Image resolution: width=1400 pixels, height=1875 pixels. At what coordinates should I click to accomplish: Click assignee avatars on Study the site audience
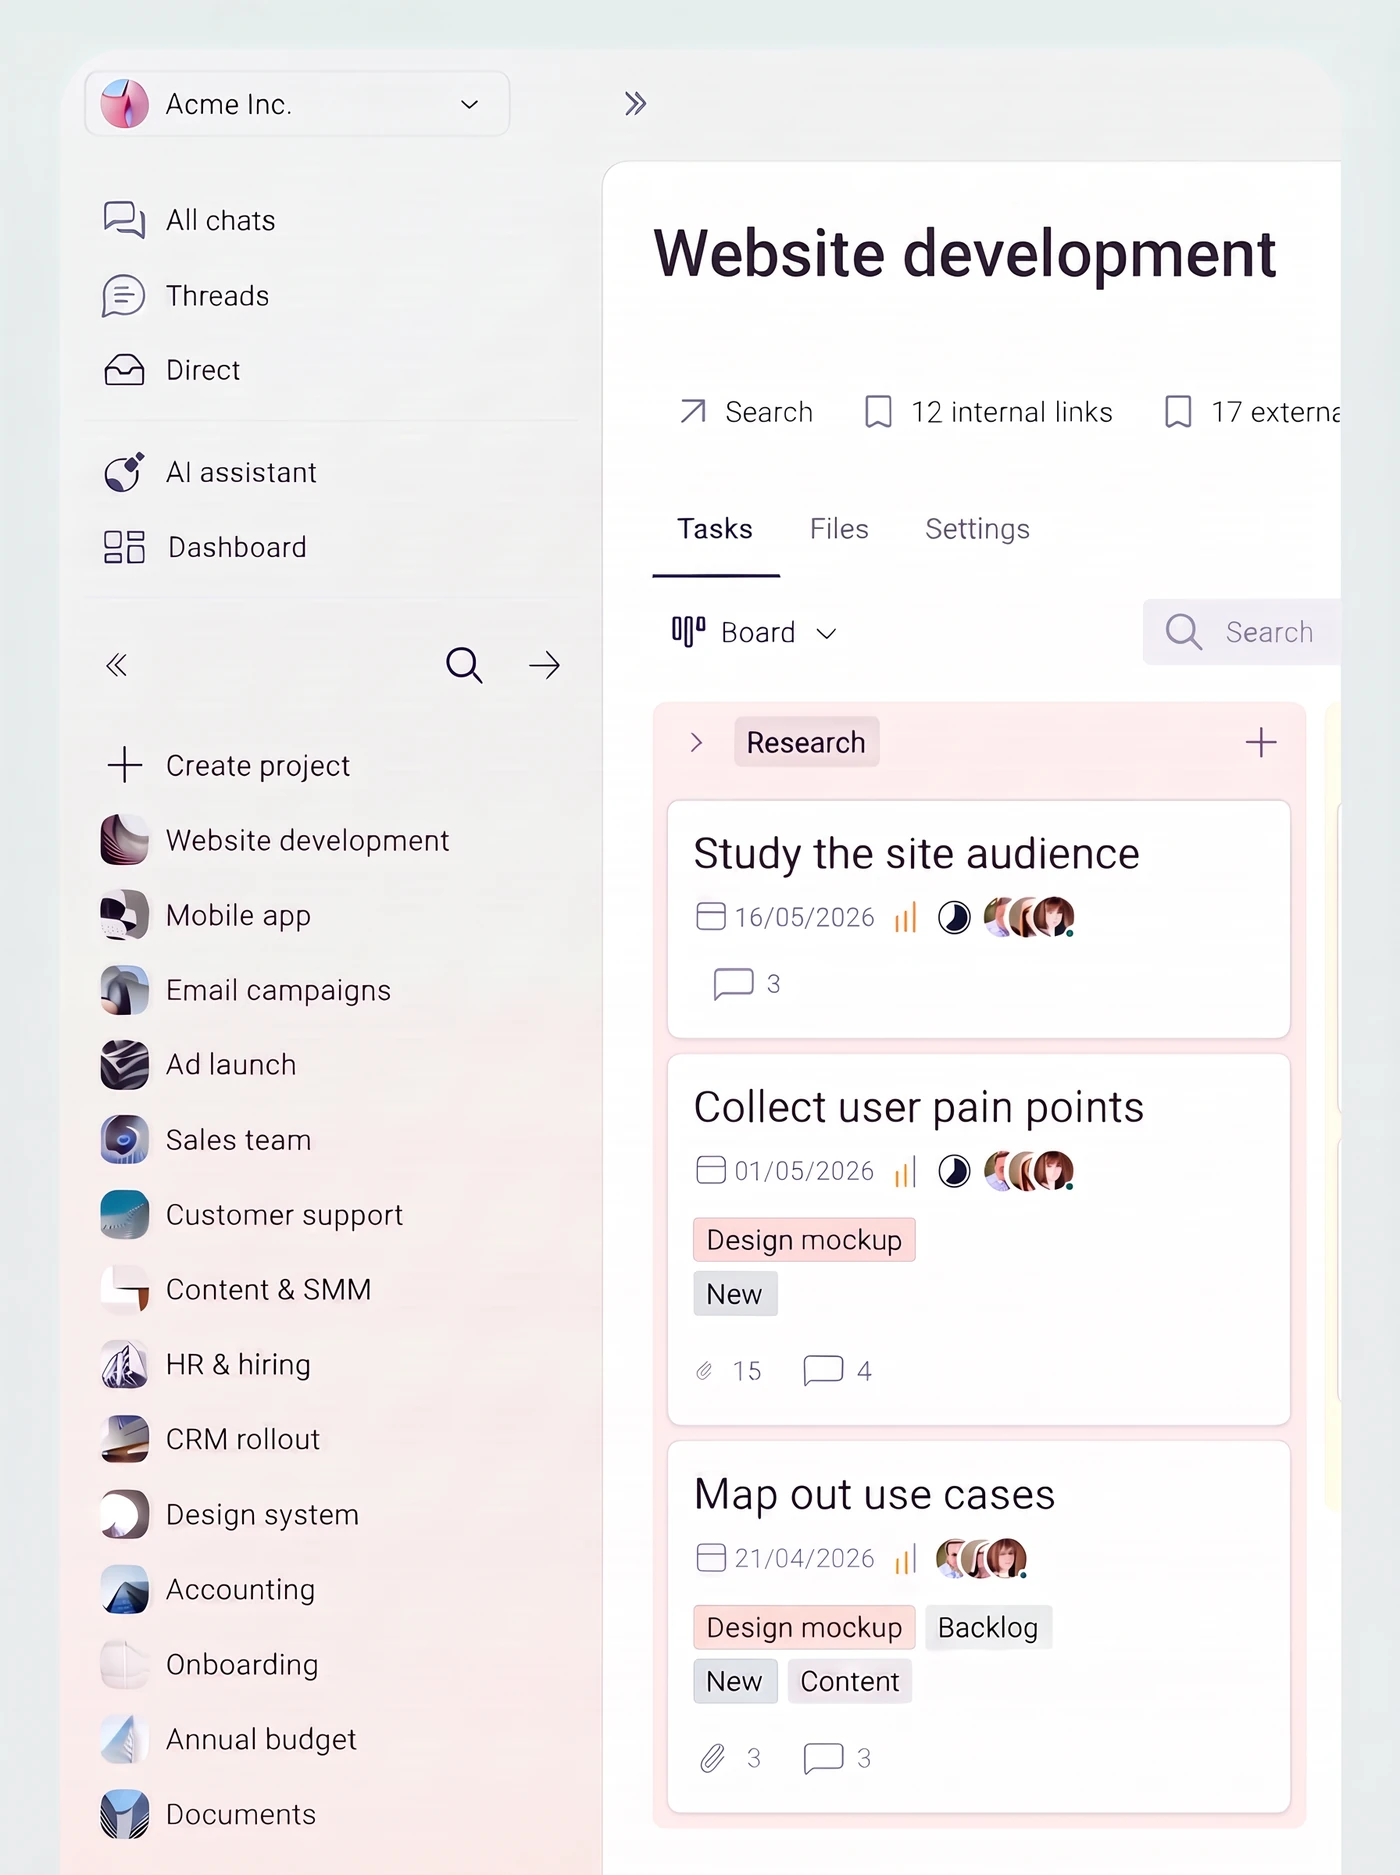(x=1029, y=917)
